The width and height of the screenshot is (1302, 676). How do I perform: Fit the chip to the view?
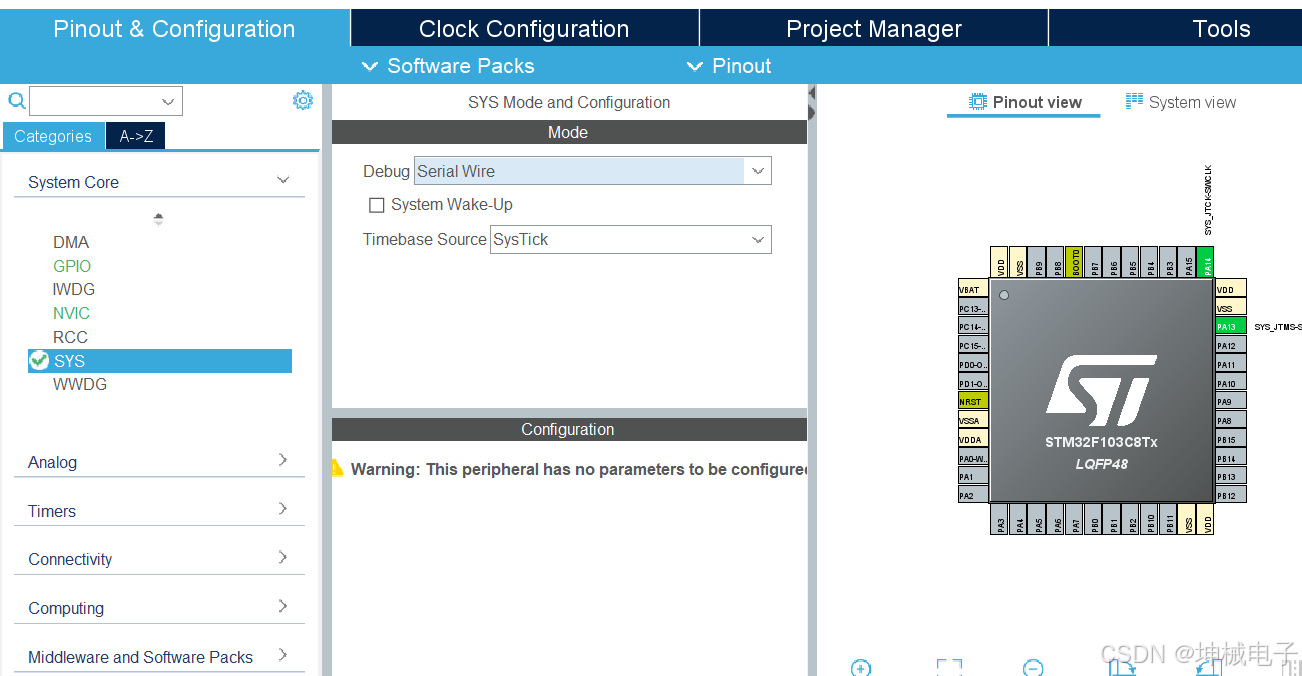949,667
